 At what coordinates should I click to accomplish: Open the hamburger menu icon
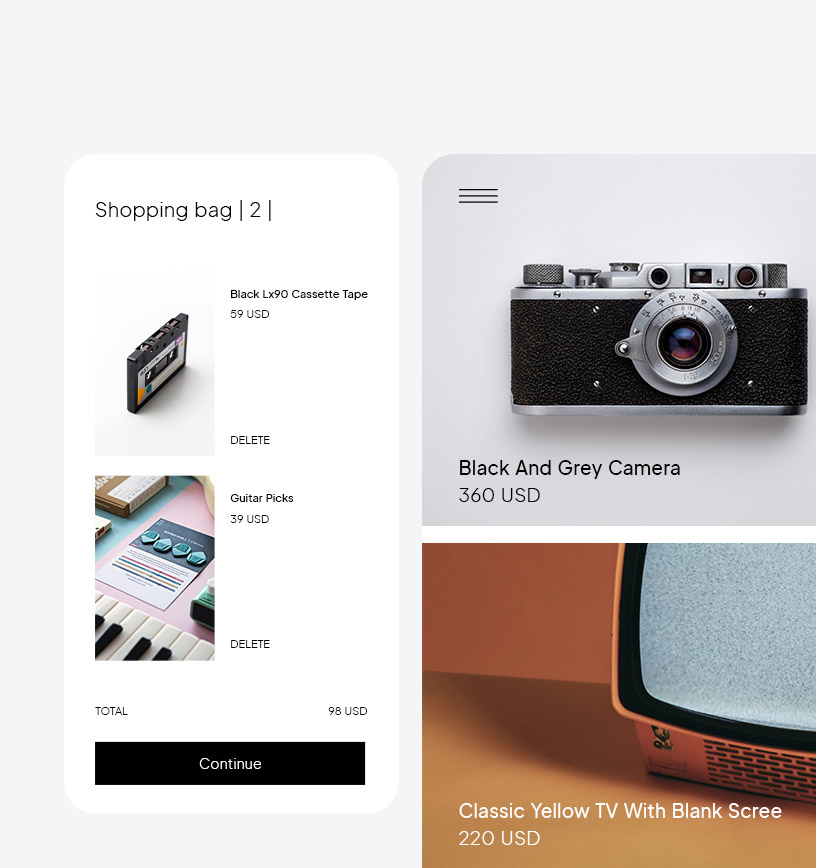coord(478,196)
